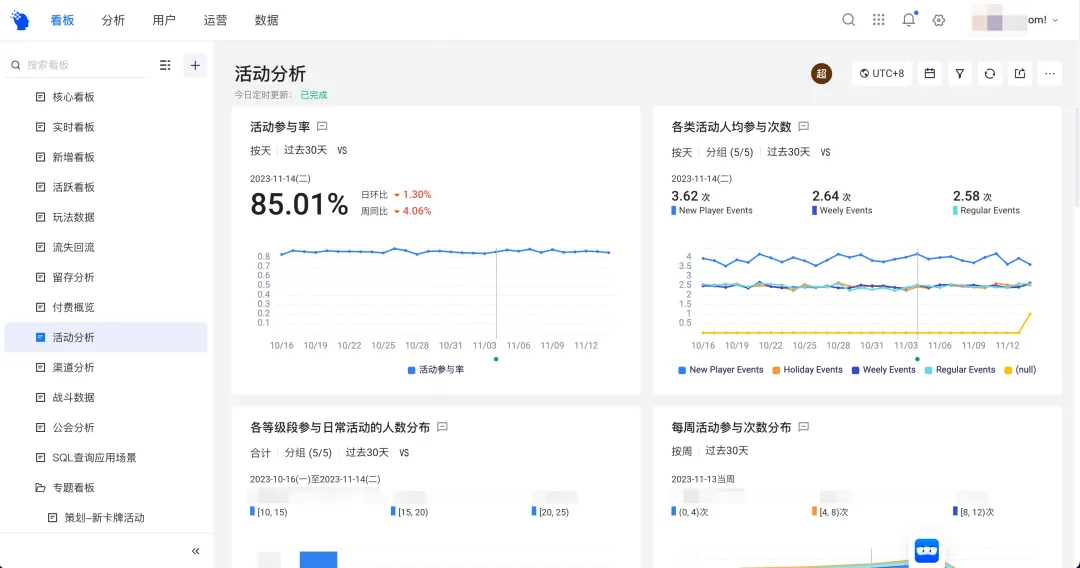1080x568 pixels.
Task: Toggle the dashboard list view icon
Action: pos(165,65)
